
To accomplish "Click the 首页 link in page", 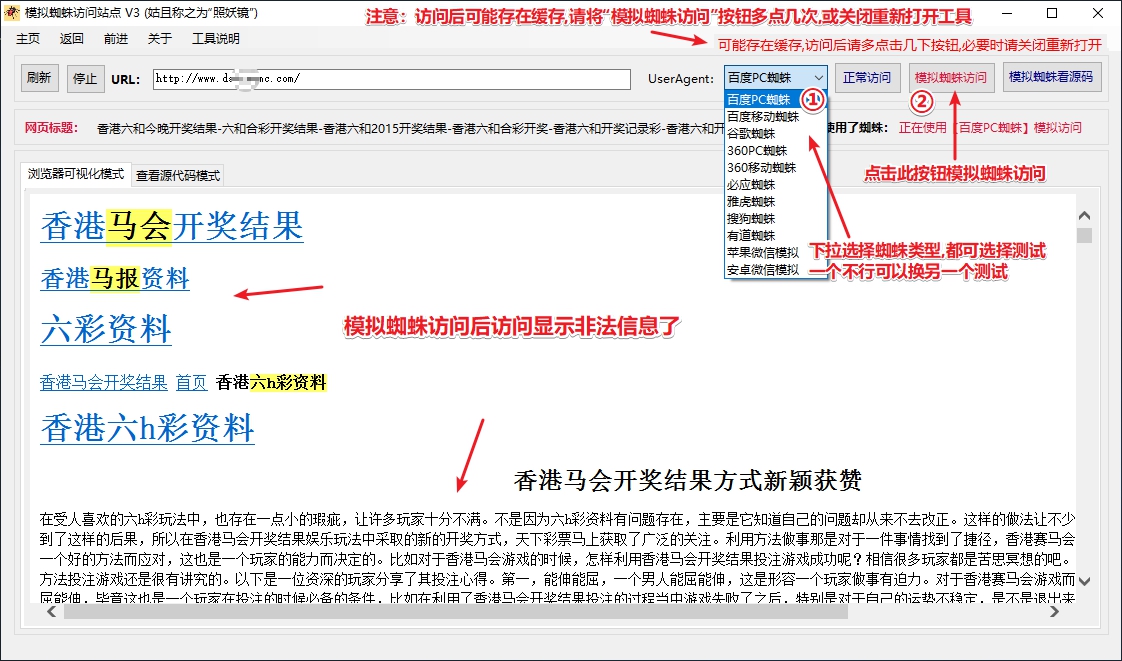I will 191,382.
